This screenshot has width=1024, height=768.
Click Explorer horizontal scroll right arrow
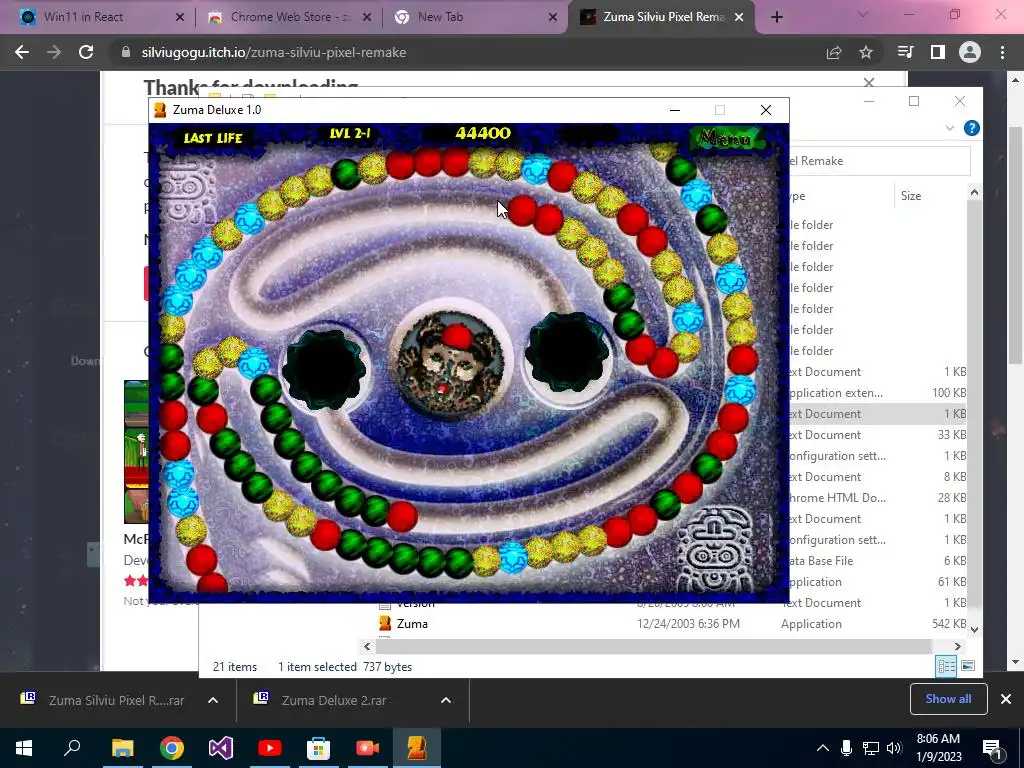point(957,647)
